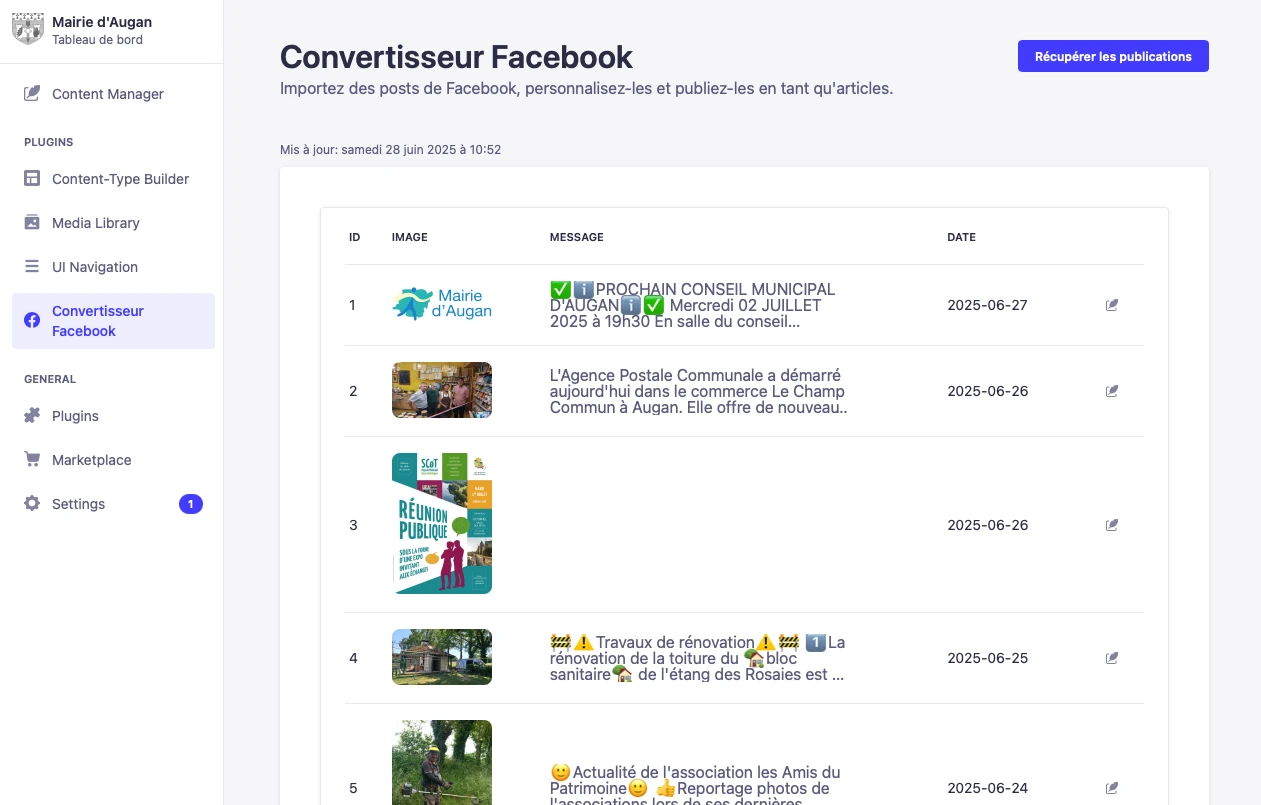
Task: Go to Media Library
Action: (x=113, y=223)
